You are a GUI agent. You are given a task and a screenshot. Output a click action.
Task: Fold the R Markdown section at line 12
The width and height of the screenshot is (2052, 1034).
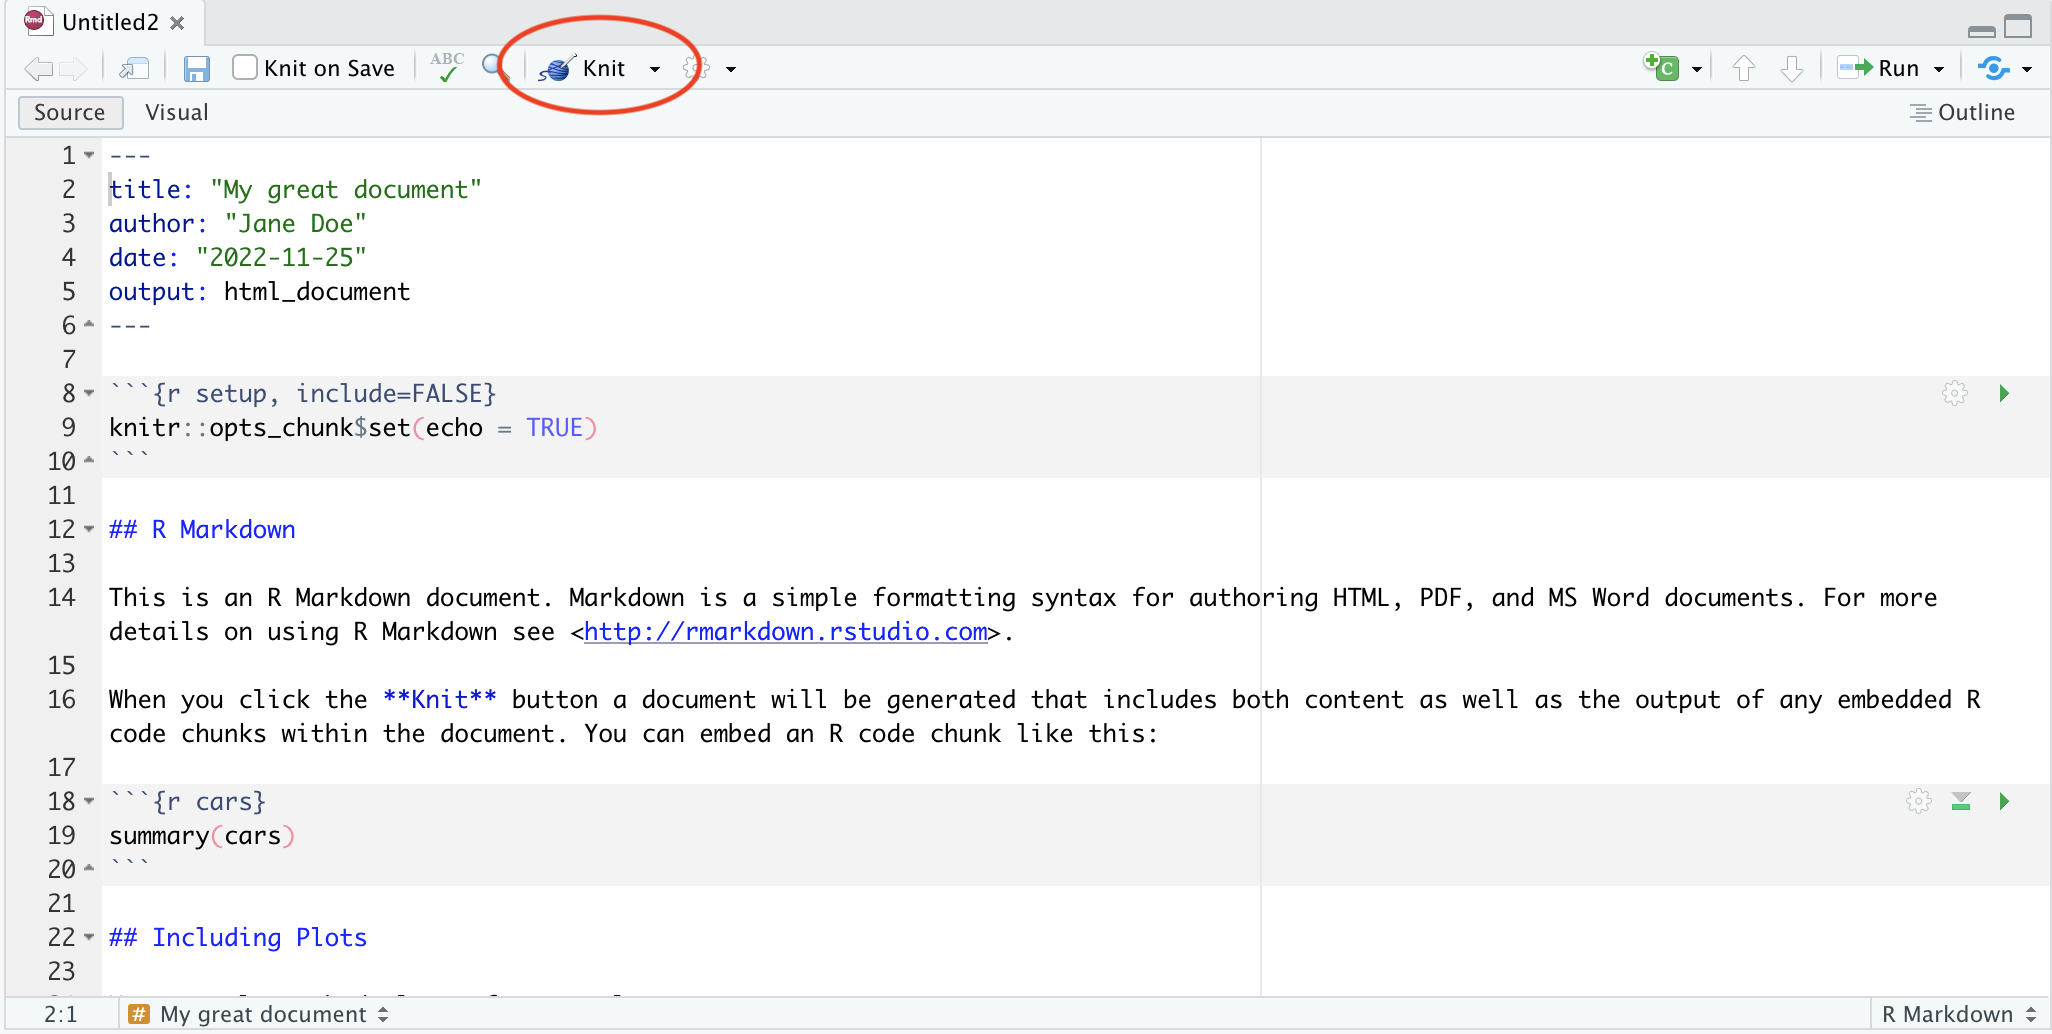(89, 529)
